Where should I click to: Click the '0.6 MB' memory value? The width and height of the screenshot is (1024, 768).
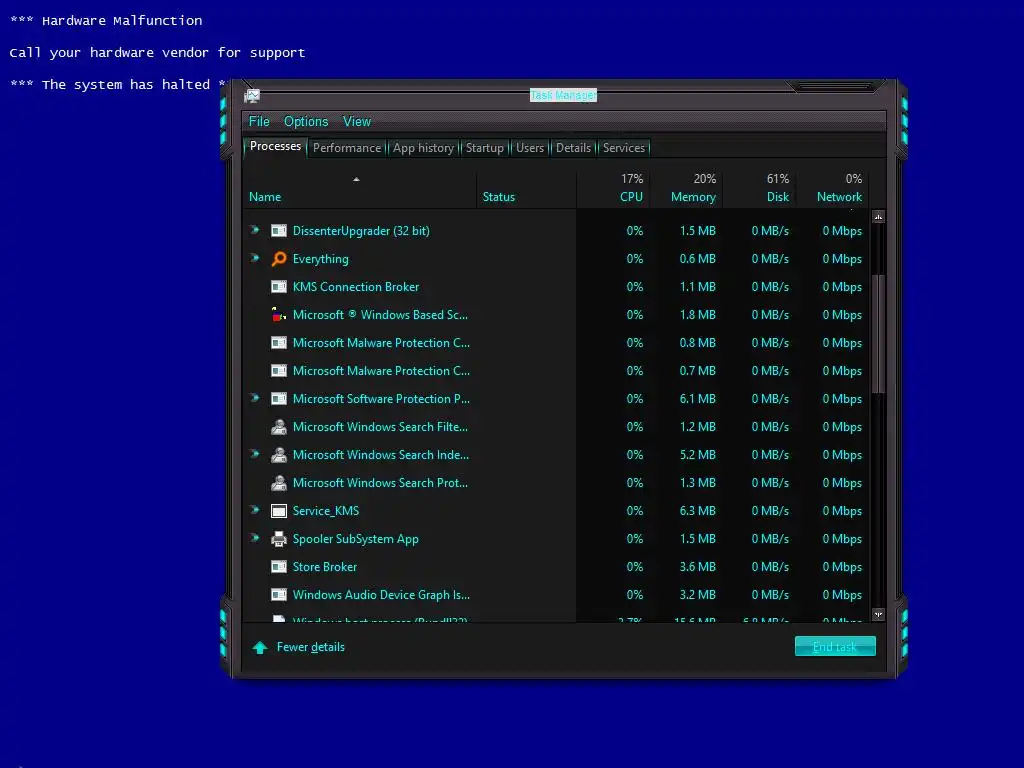pos(697,259)
